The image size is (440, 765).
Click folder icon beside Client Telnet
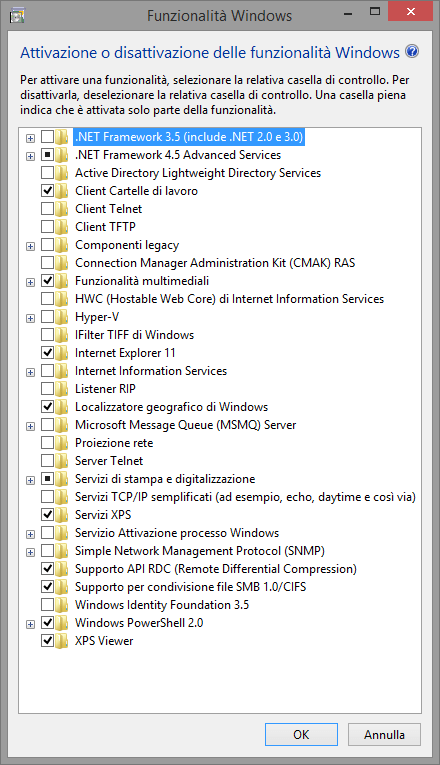pos(61,209)
